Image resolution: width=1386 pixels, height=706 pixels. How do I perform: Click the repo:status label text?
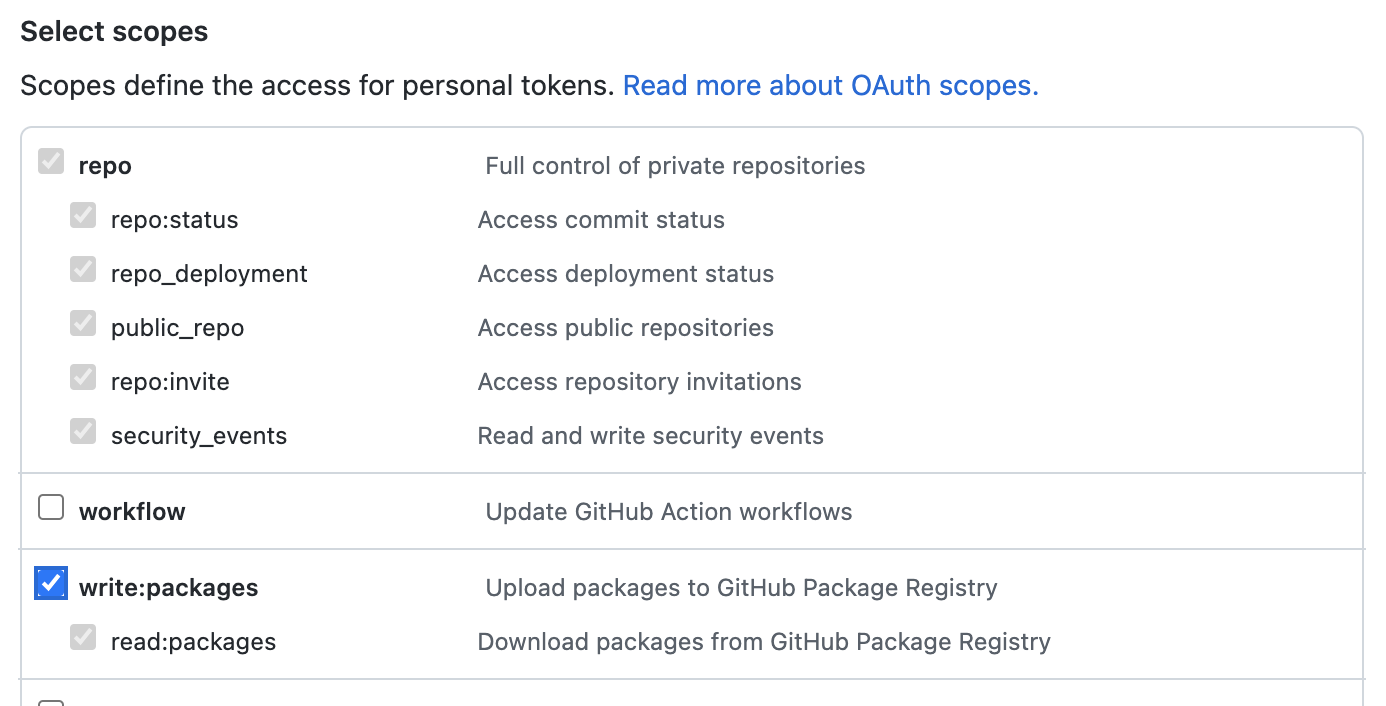175,220
